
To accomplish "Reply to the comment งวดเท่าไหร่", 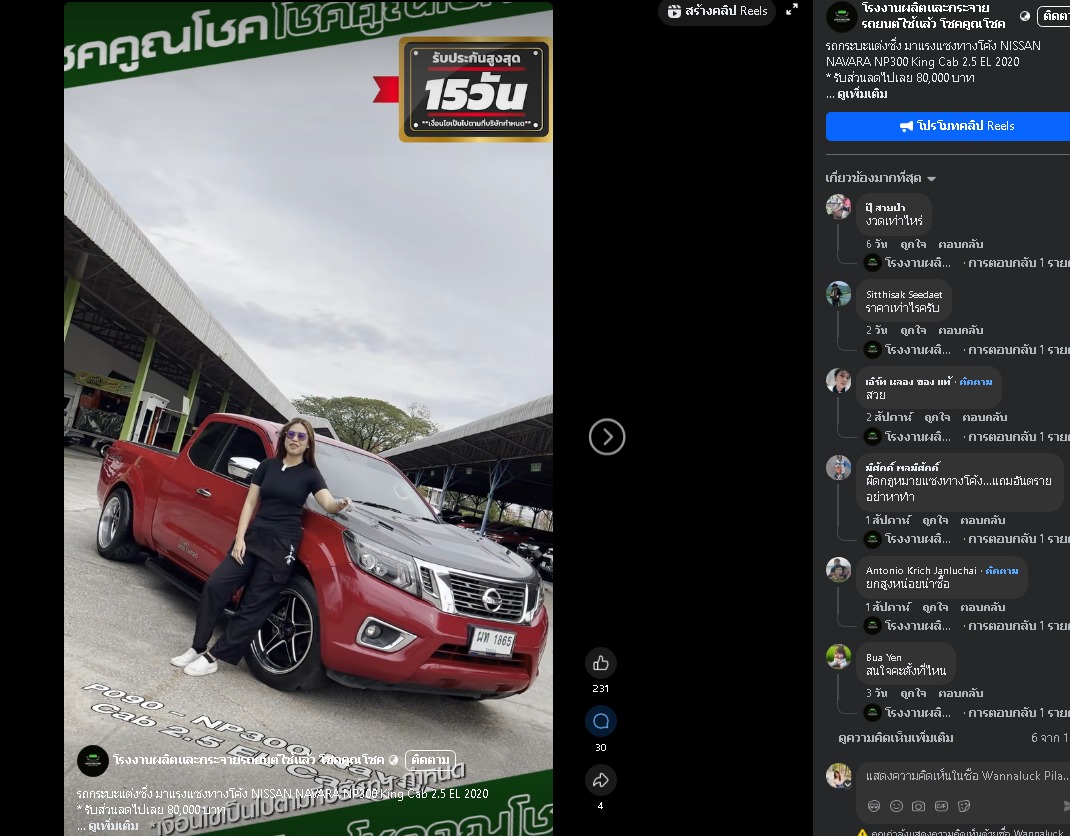I will click(x=960, y=244).
